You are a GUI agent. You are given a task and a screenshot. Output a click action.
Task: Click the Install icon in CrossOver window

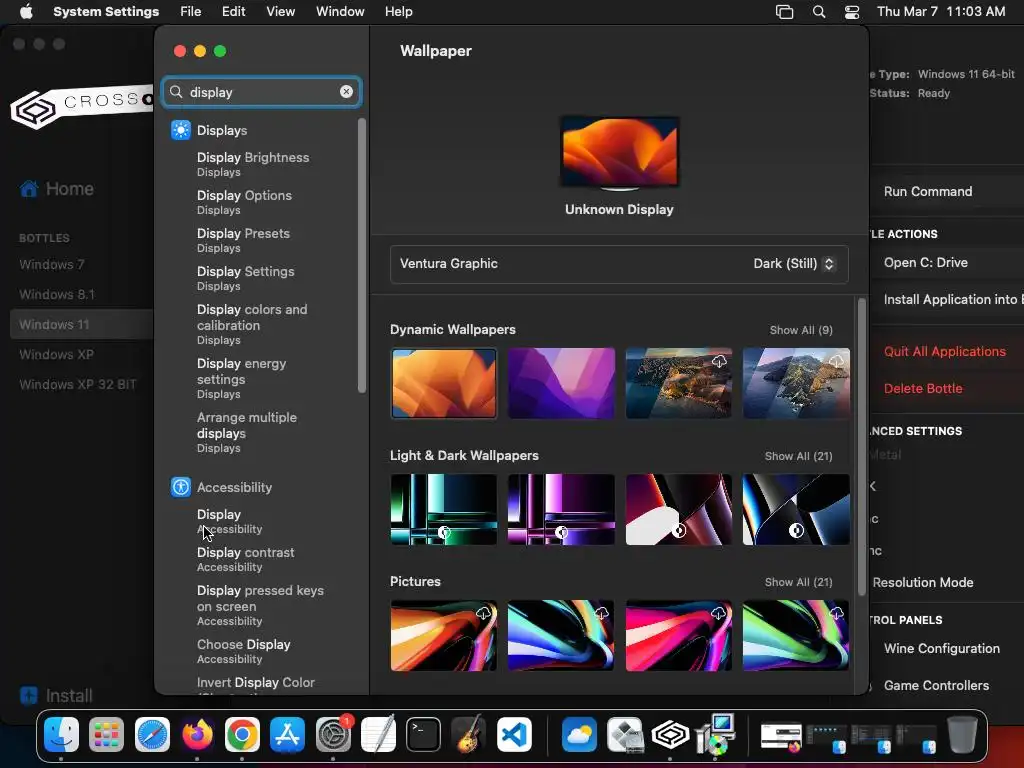pyautogui.click(x=29, y=696)
